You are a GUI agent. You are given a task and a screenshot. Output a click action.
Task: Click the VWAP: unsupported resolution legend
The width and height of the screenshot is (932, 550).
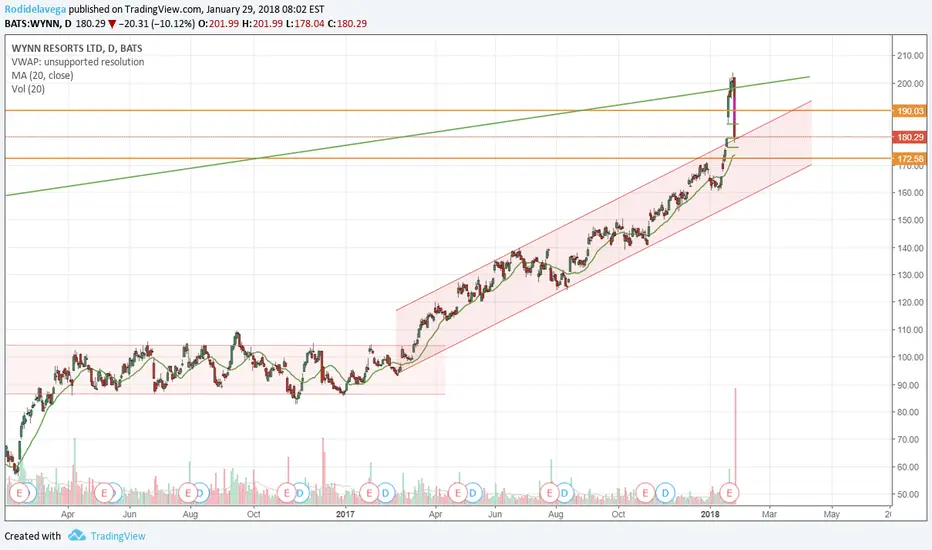pyautogui.click(x=78, y=62)
